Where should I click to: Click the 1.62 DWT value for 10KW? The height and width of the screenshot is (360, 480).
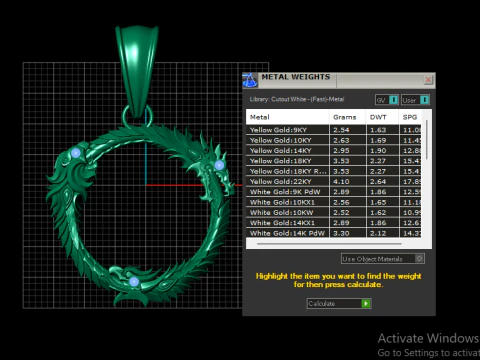coord(378,213)
